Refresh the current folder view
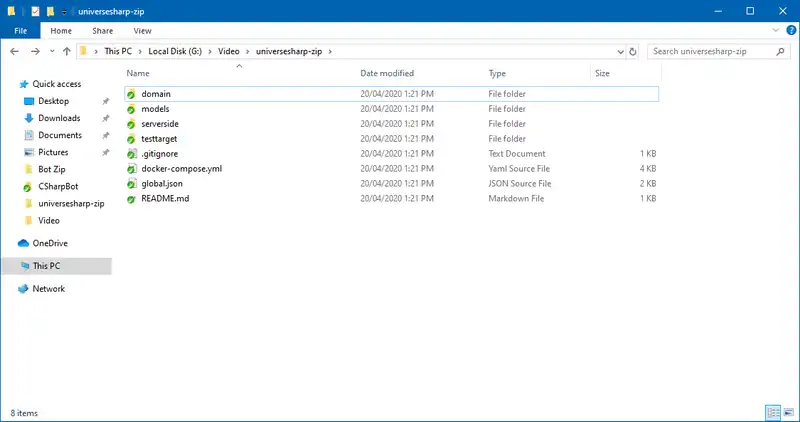The image size is (800, 422). pyautogui.click(x=634, y=50)
